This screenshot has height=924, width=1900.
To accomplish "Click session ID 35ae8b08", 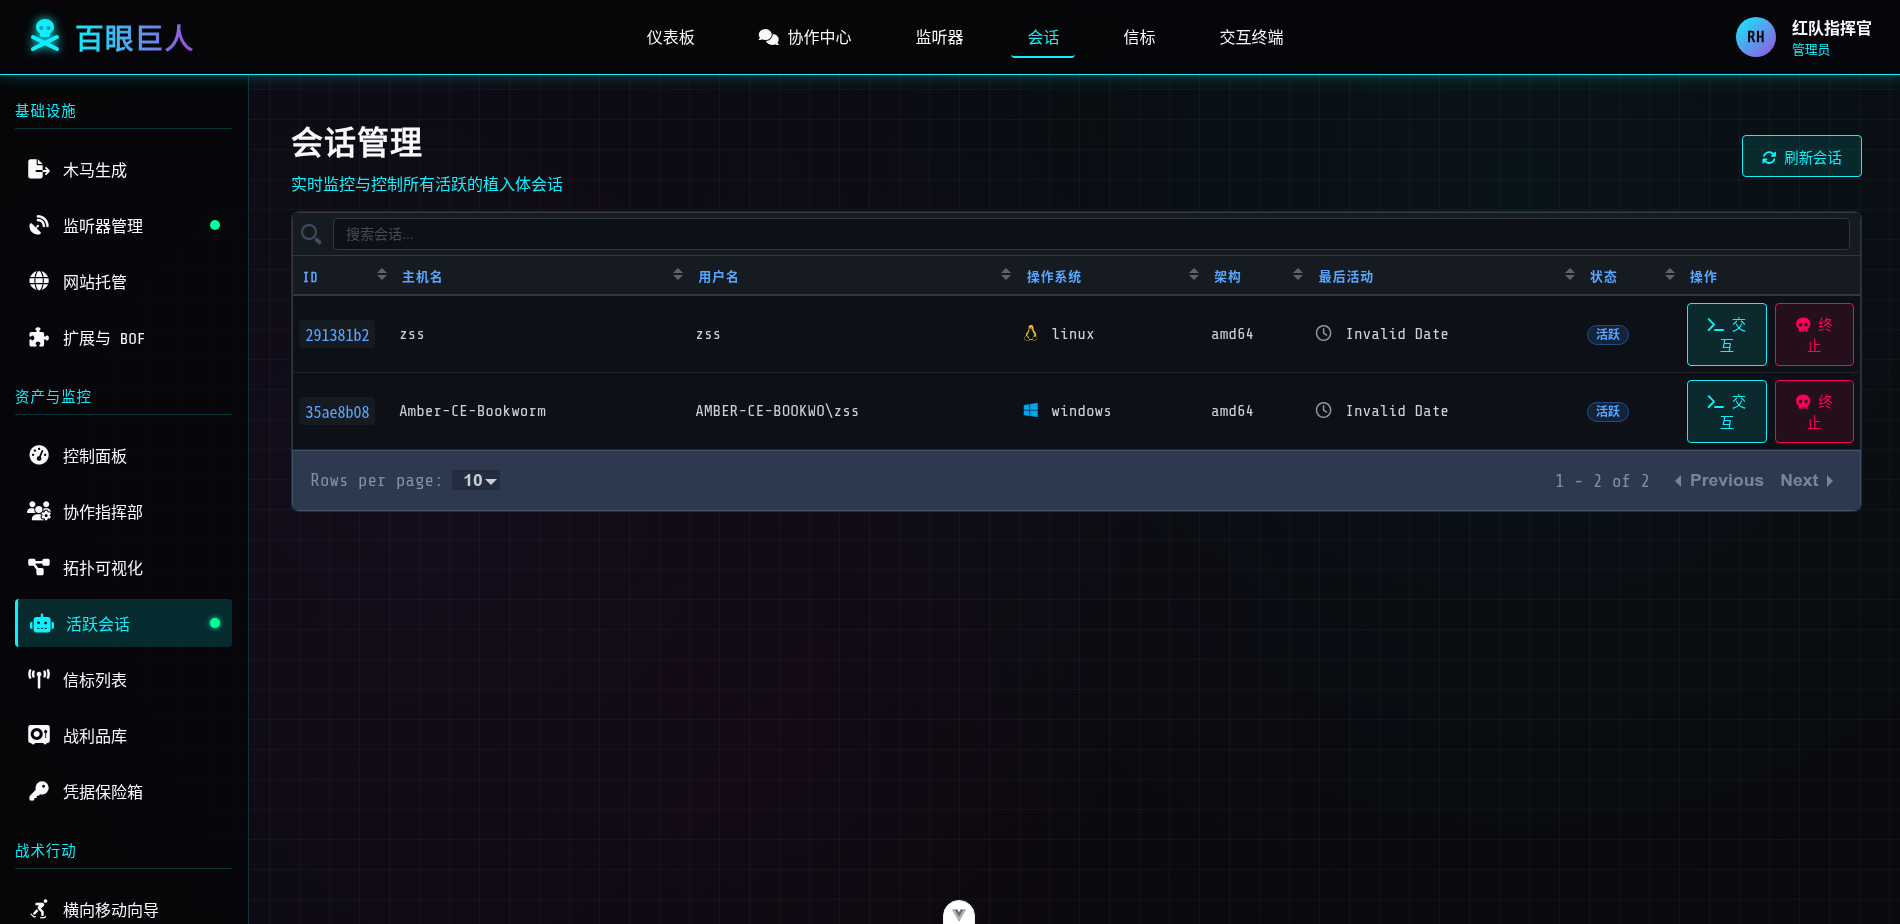I will click(337, 412).
